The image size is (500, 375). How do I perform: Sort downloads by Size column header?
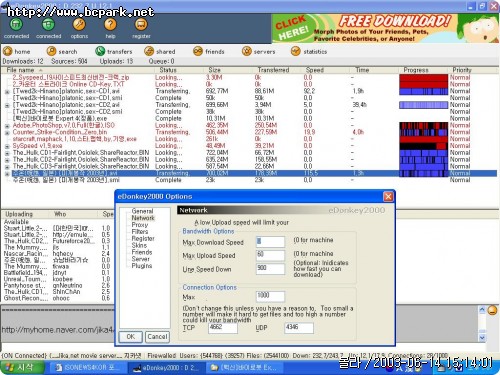[228, 70]
